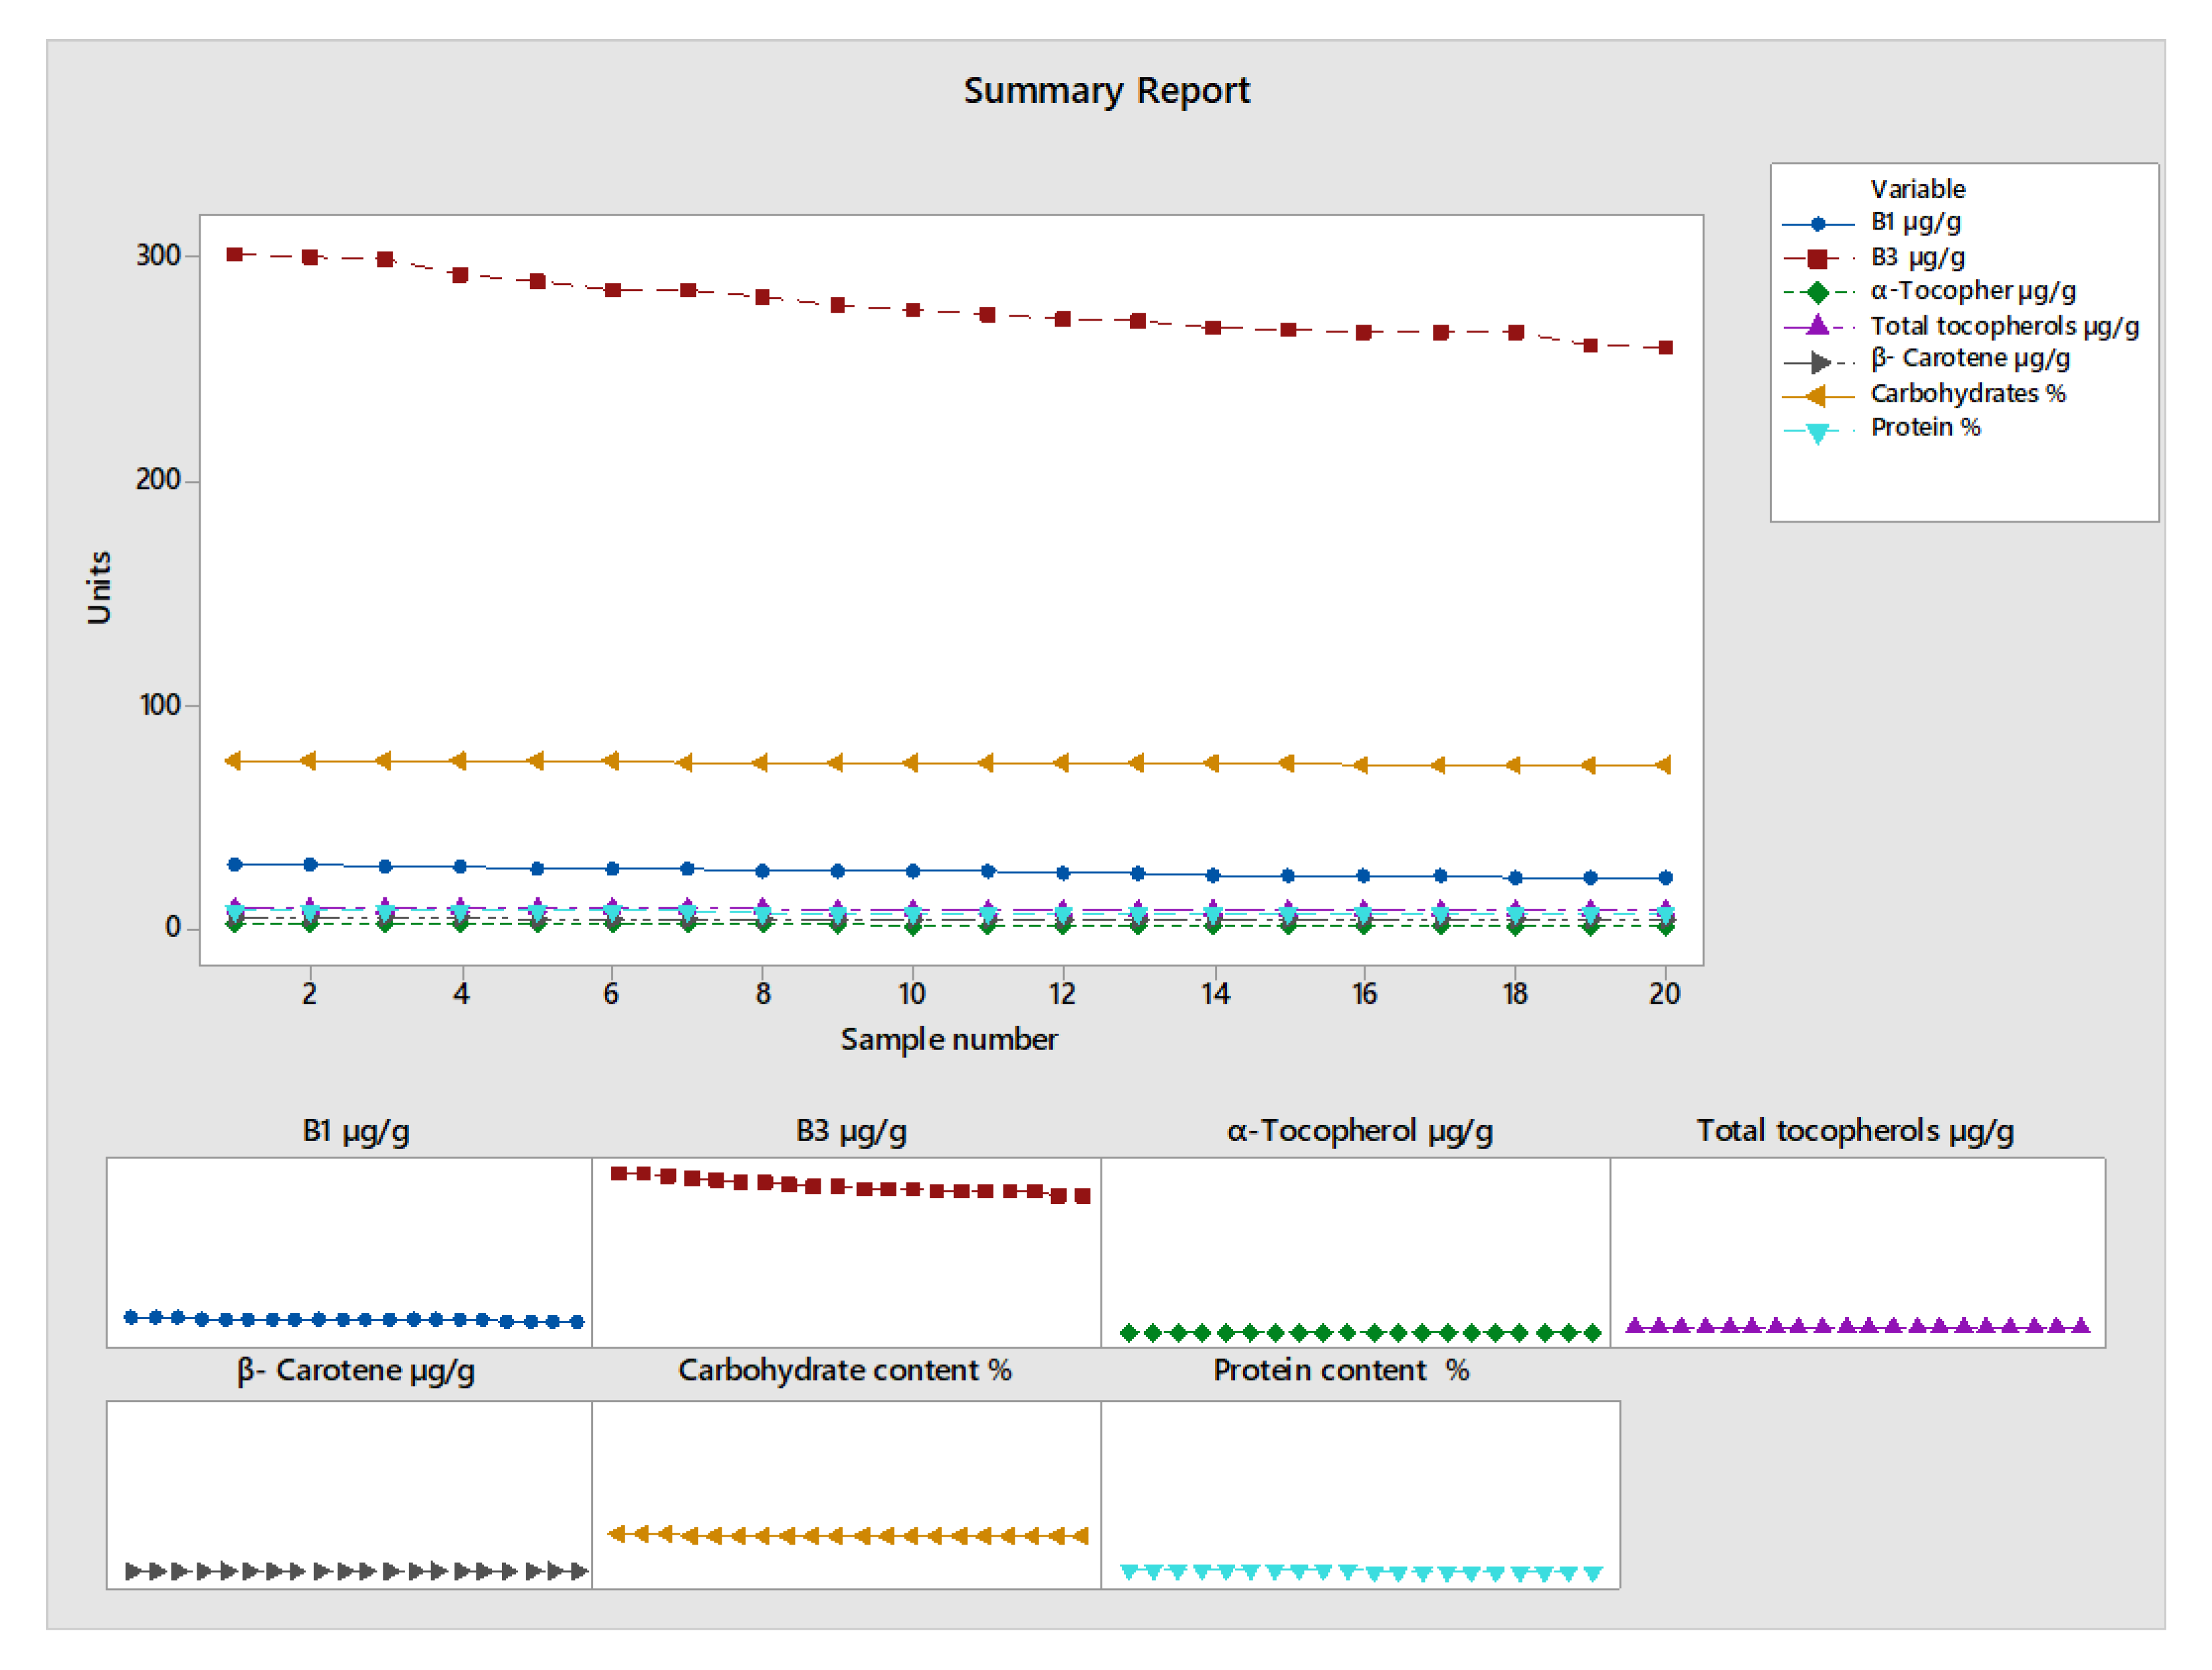Screen dimensions: 2212x1670
Task: Select the β-Carotene µg/g mini chart
Action: [x=349, y=1494]
